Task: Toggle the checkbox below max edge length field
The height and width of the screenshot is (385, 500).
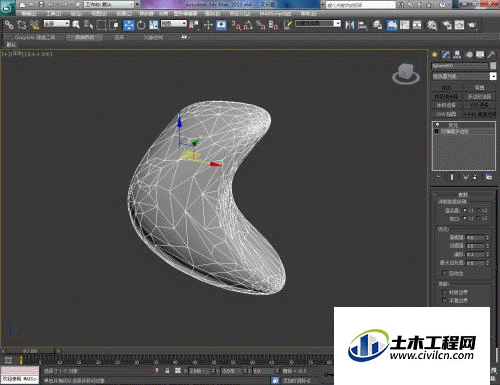Action: click(x=444, y=273)
